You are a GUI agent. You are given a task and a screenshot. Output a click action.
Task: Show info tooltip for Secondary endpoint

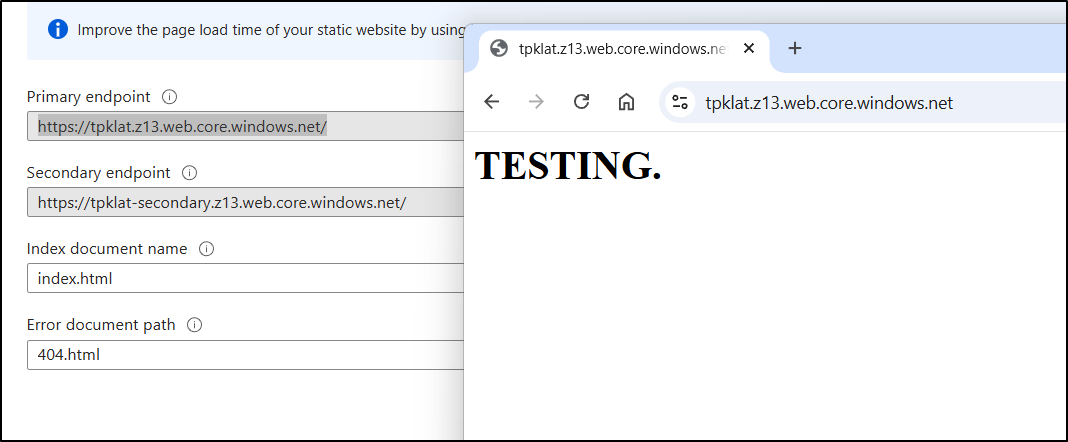pyautogui.click(x=190, y=173)
